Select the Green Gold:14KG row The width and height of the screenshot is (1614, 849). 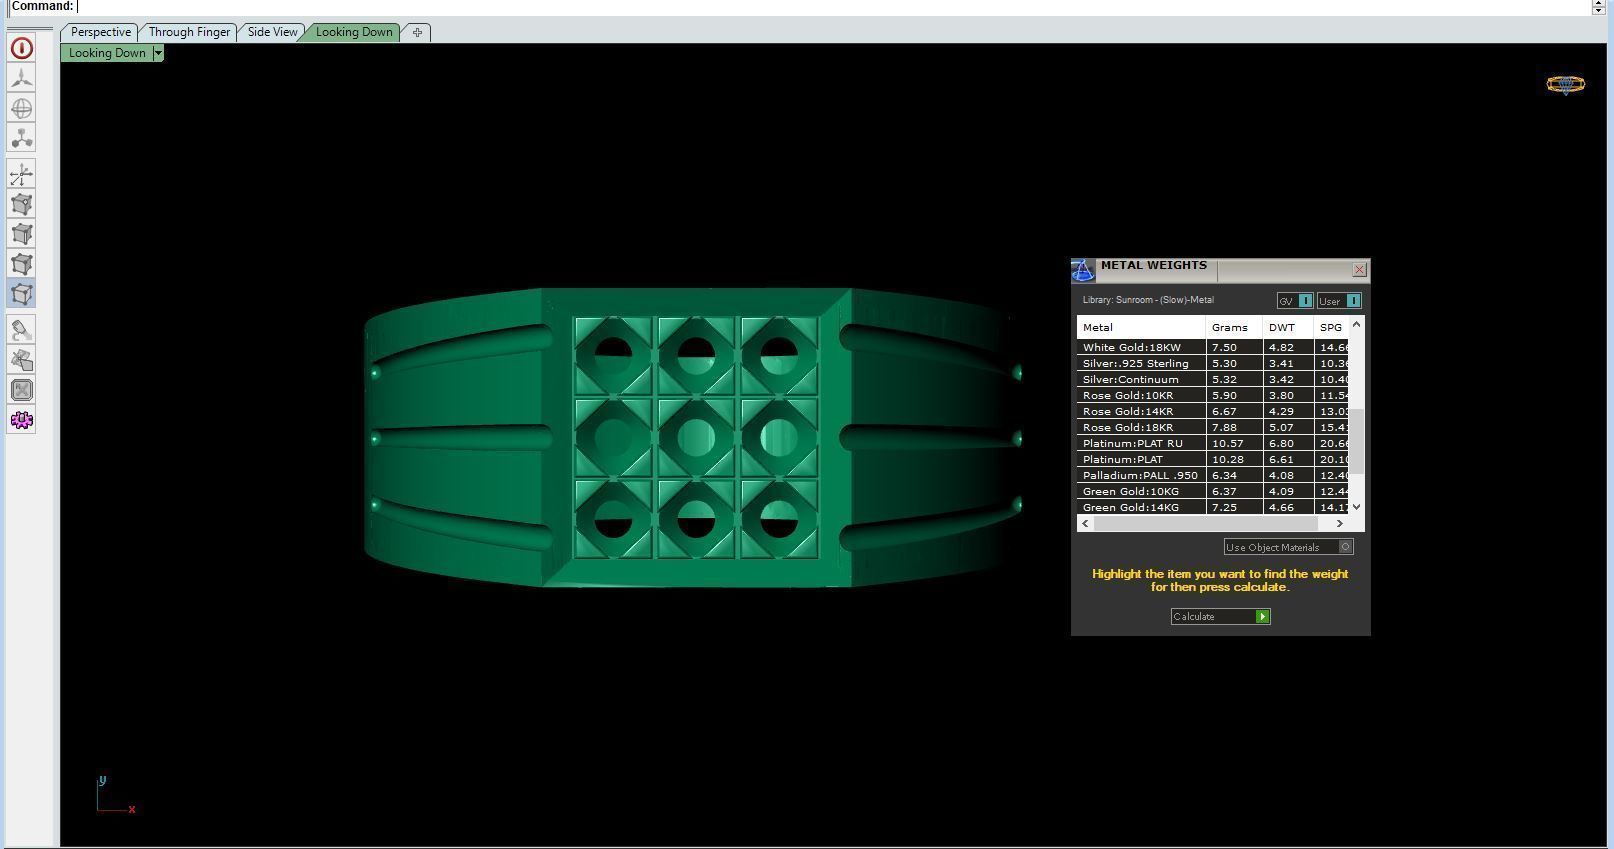coord(1213,507)
